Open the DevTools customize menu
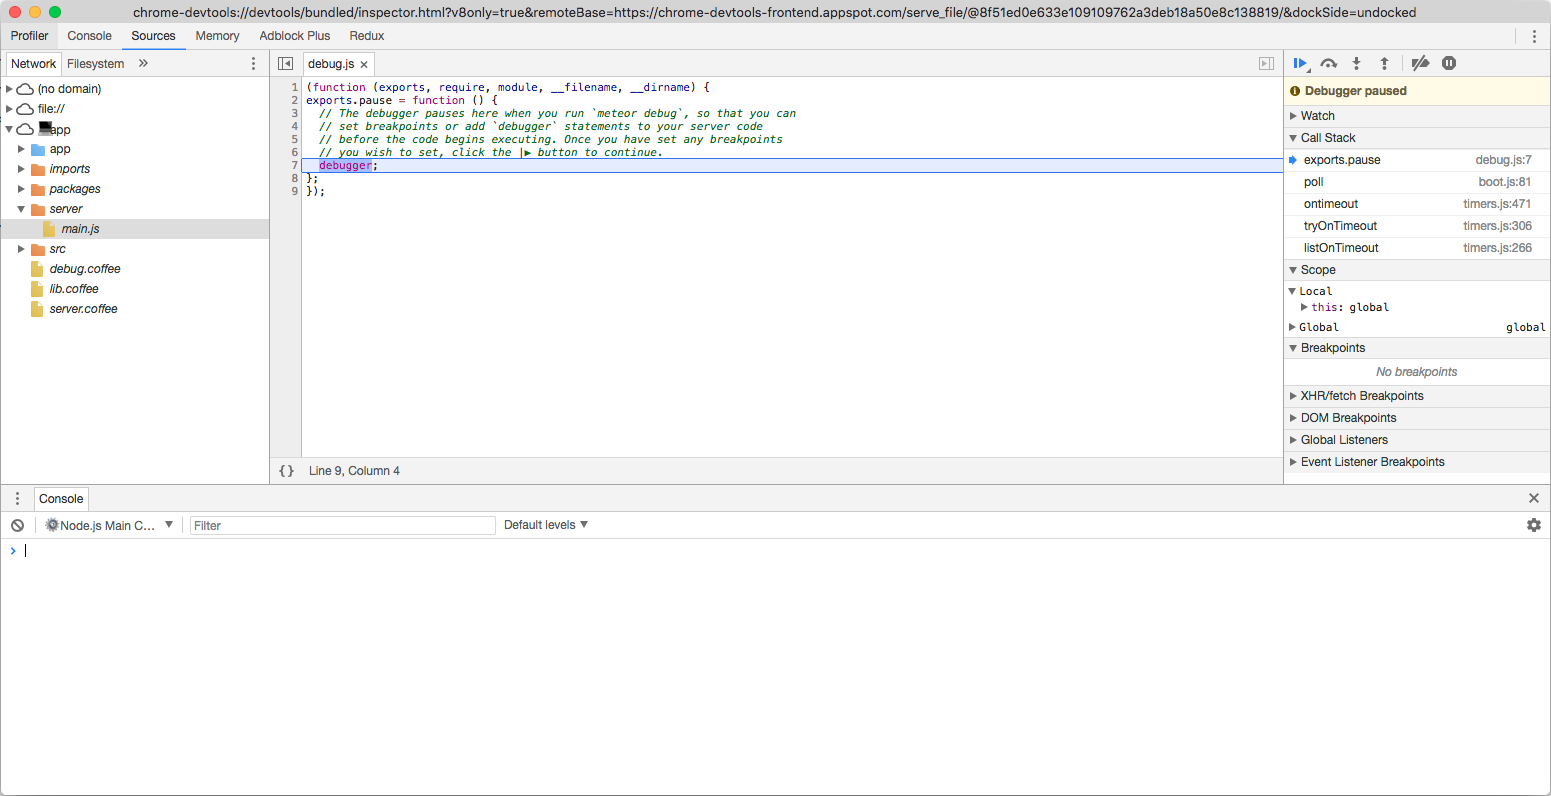 pos(1534,36)
